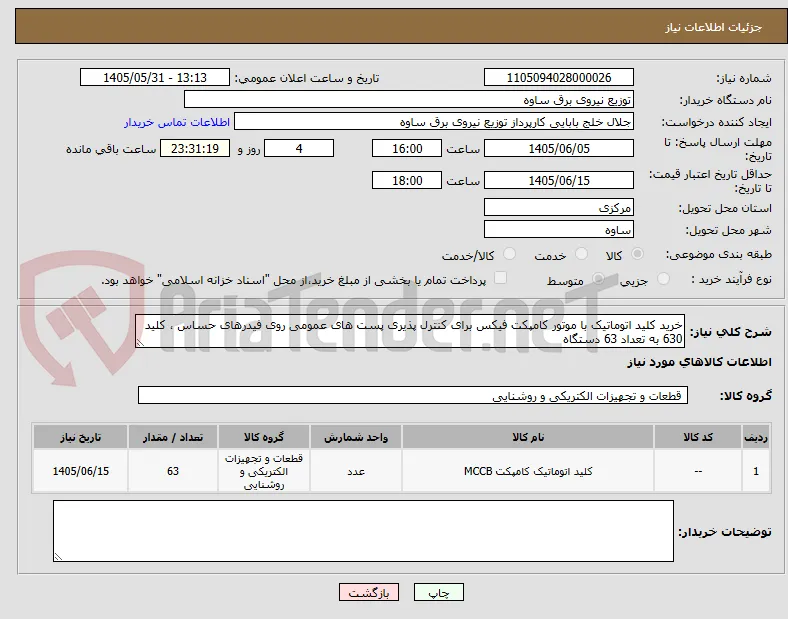Select the متوسط purchase type radio
The height and width of the screenshot is (619, 788).
pyautogui.click(x=598, y=279)
